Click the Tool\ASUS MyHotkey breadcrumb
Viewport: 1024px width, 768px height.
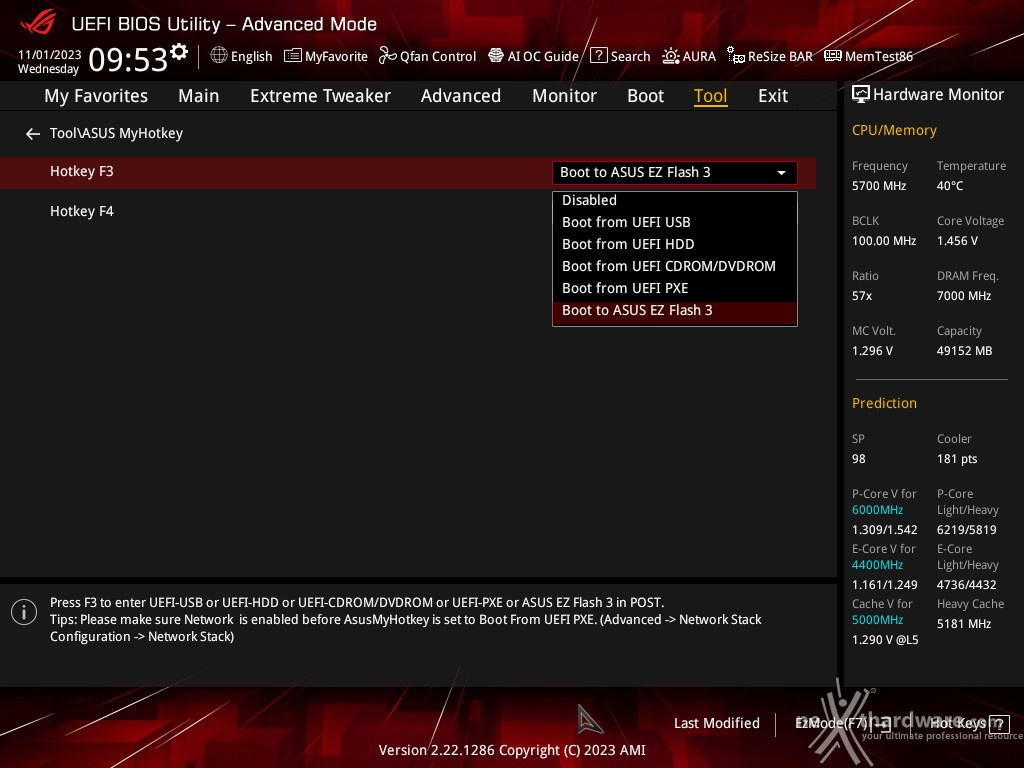click(116, 133)
